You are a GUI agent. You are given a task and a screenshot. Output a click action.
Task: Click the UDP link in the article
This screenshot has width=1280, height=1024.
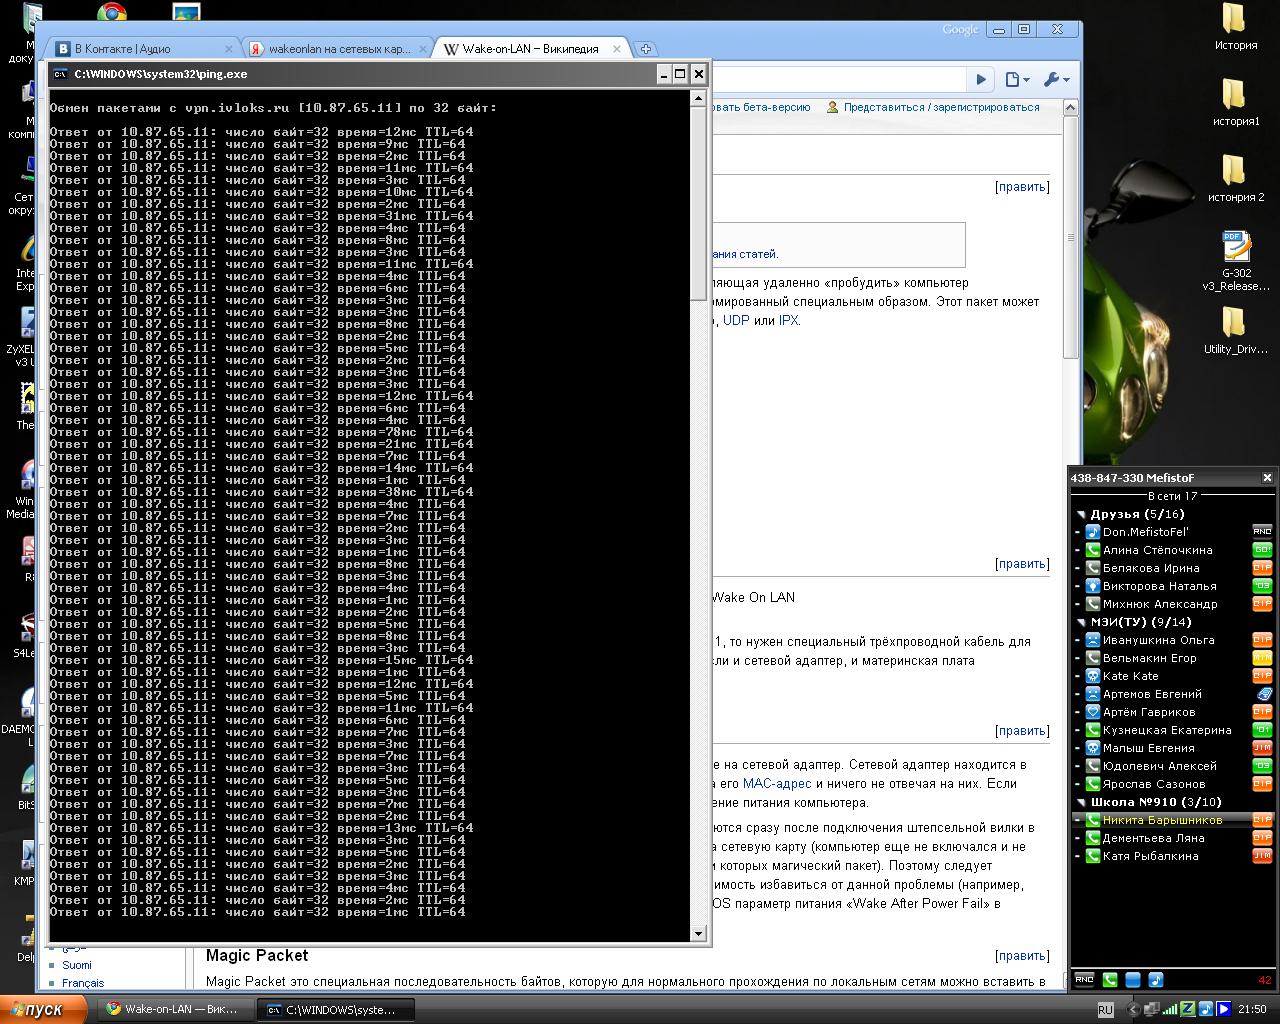[736, 321]
